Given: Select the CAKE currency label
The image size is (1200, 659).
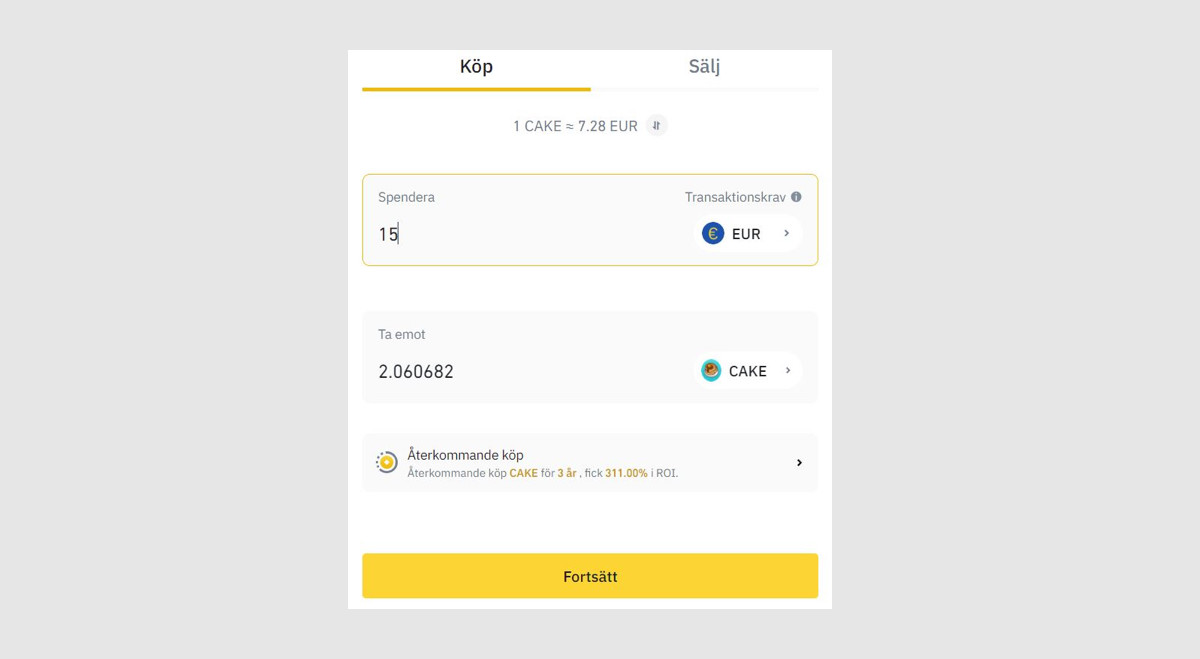Looking at the screenshot, I should tap(747, 371).
